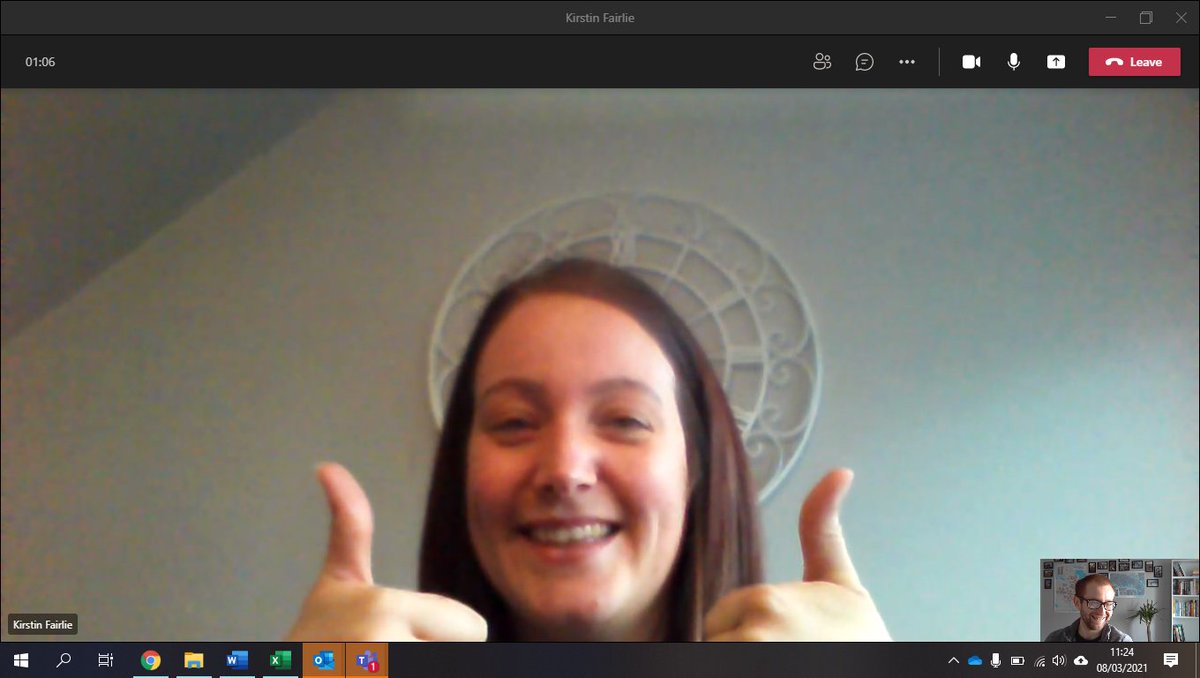Open Microsoft Excel from the taskbar

[x=280, y=660]
